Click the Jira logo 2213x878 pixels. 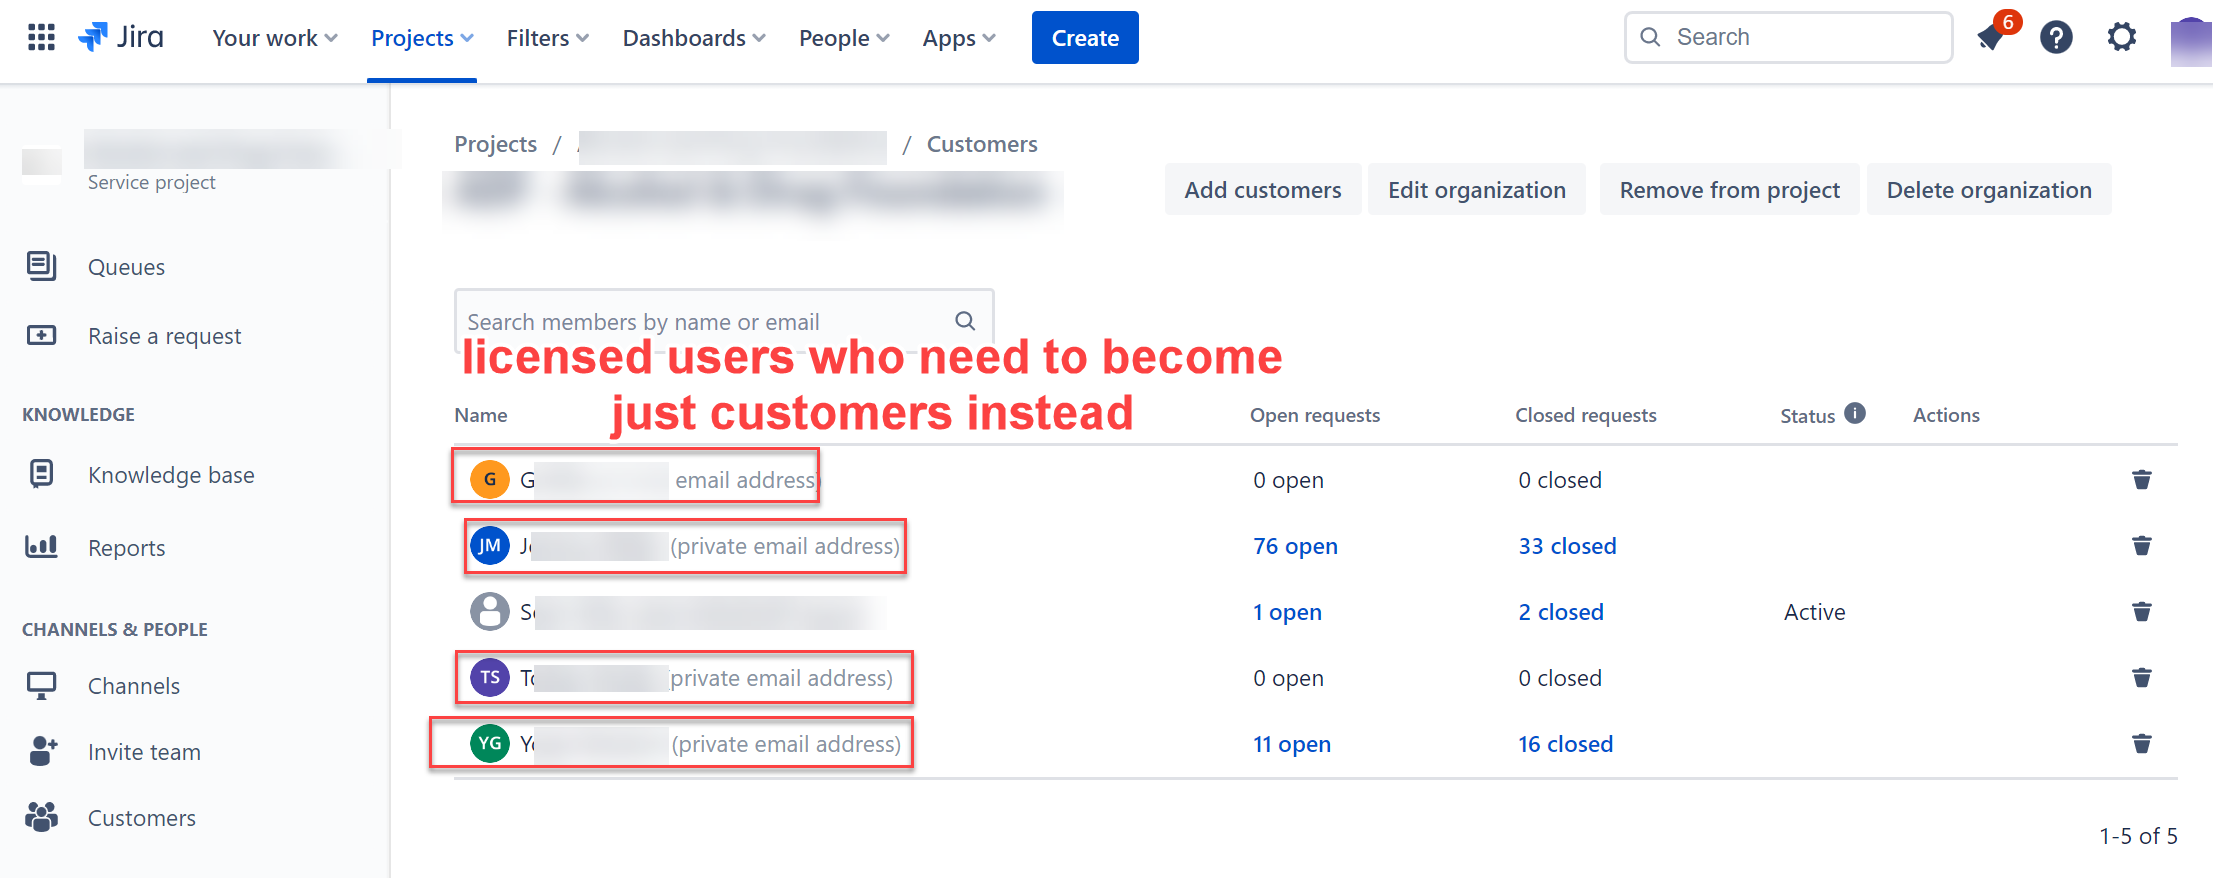coord(121,38)
